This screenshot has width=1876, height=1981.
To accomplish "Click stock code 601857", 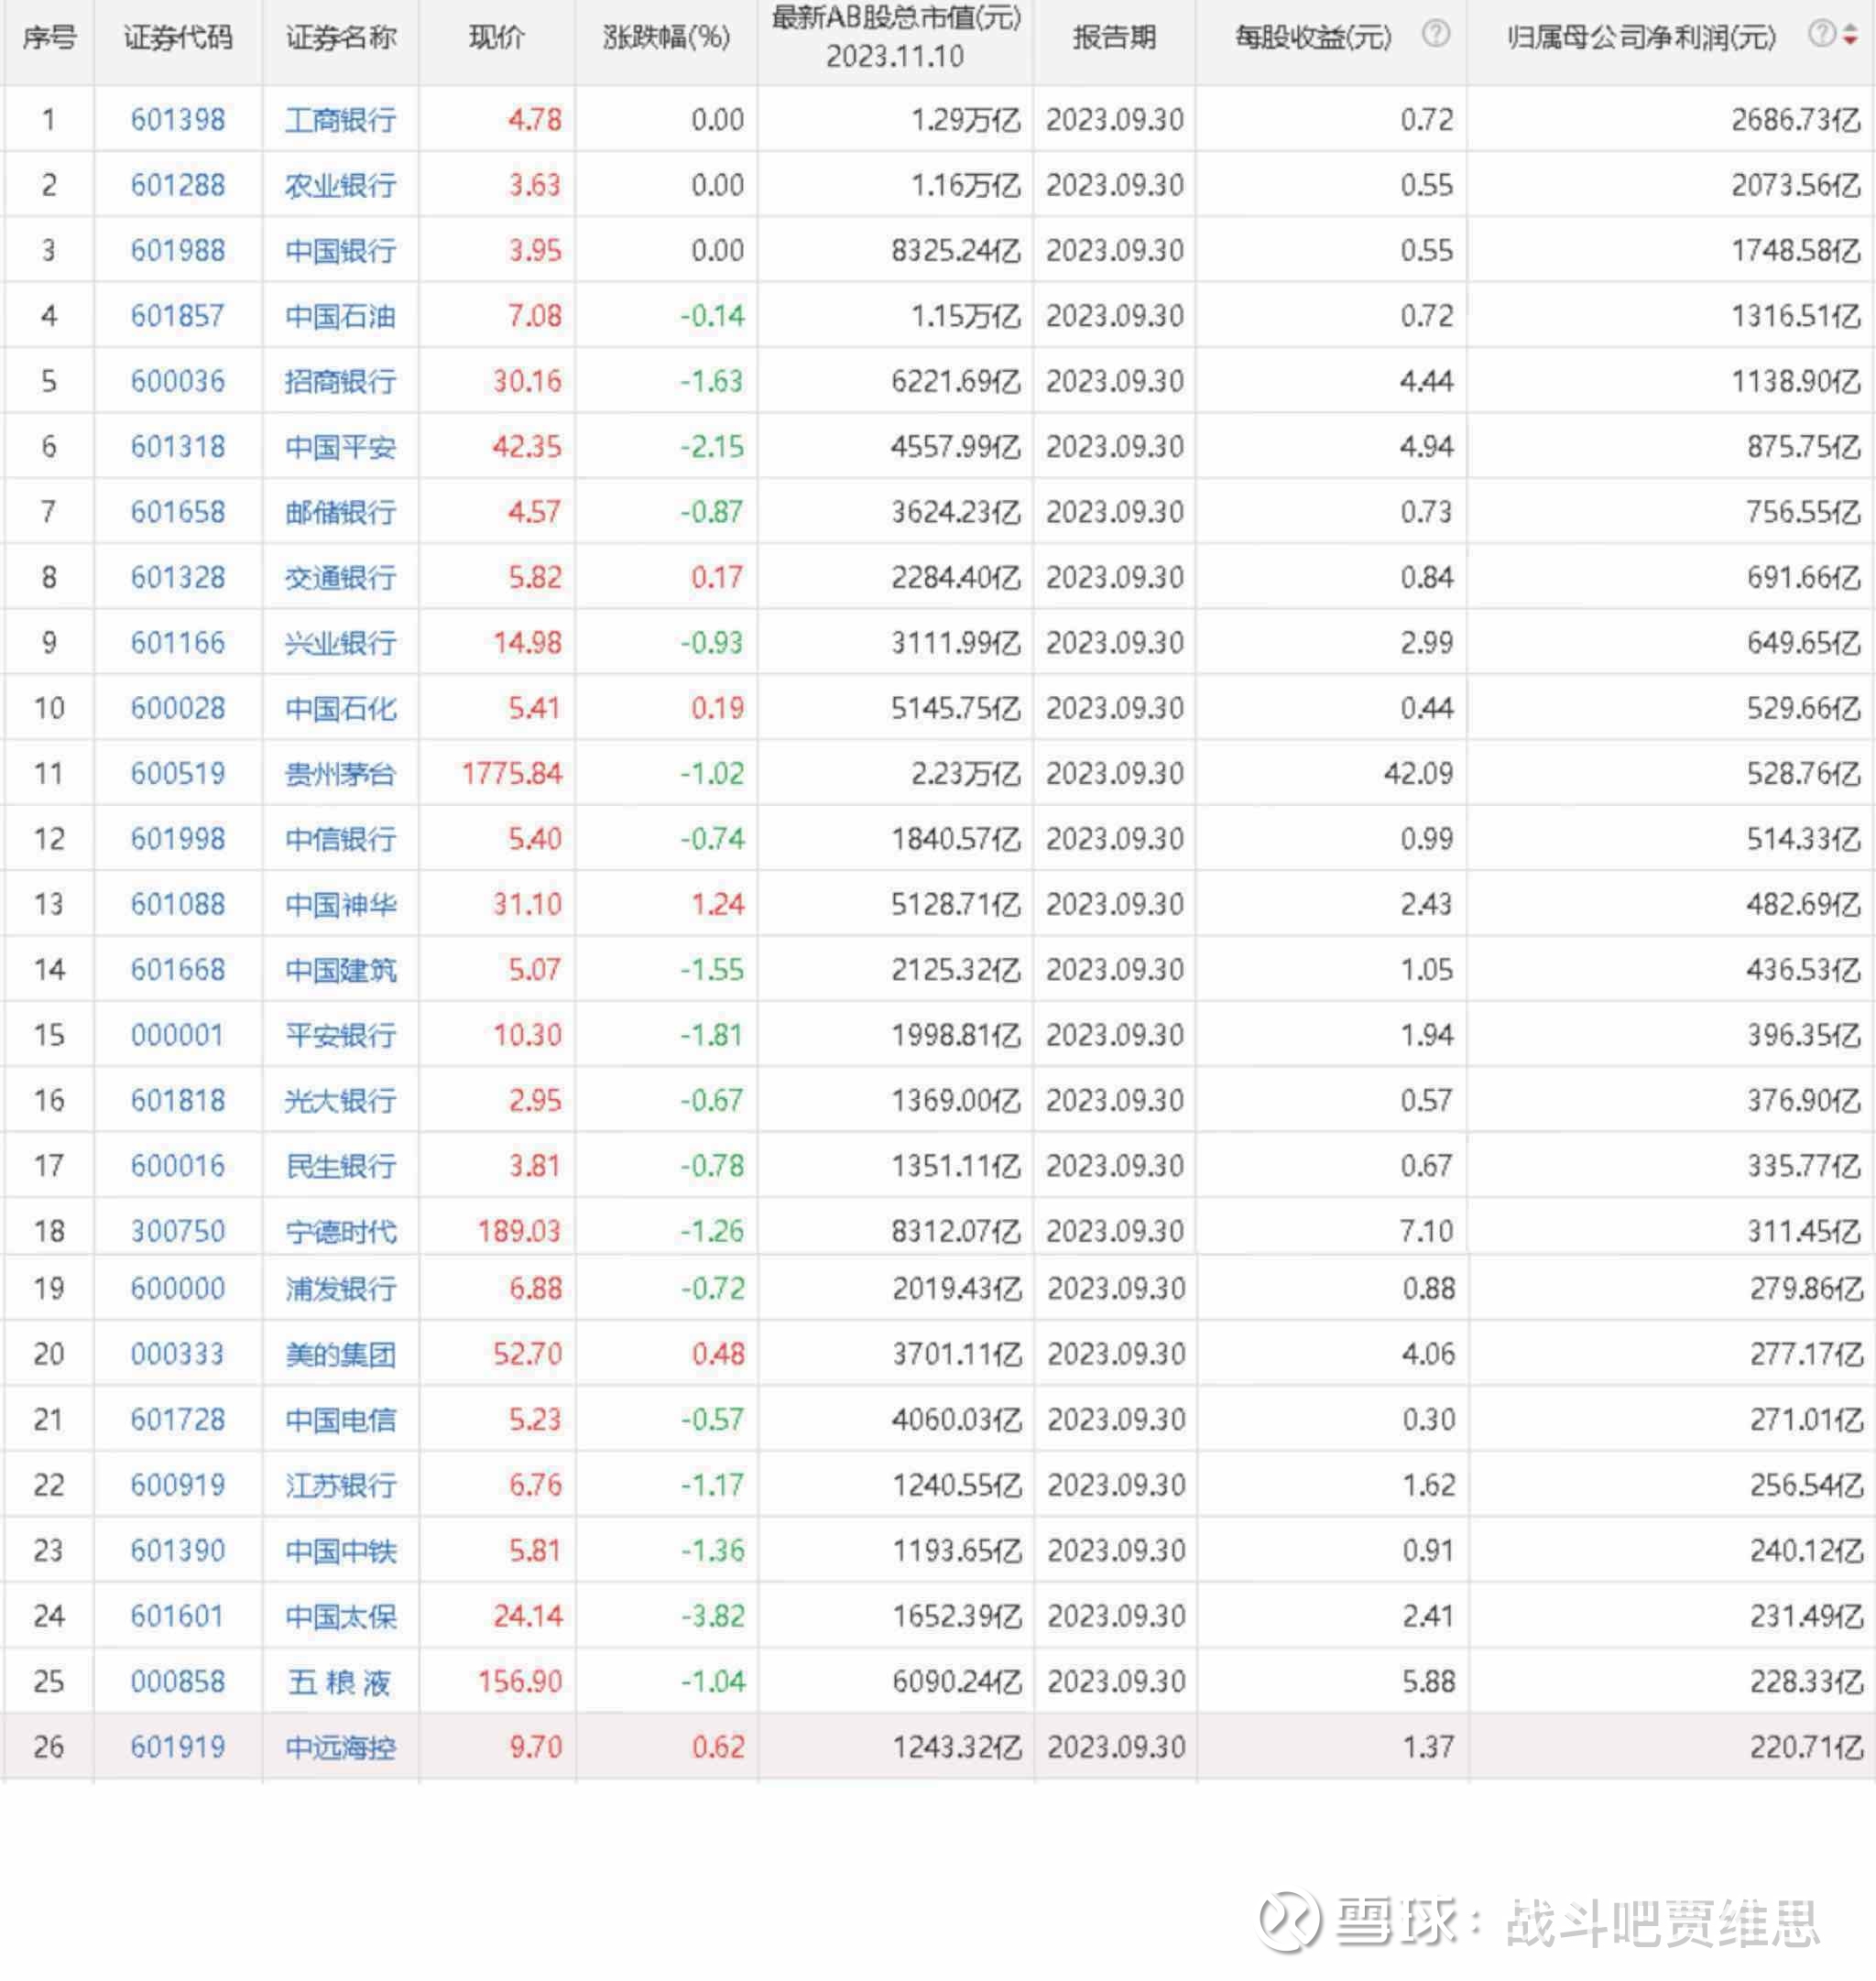I will [178, 316].
